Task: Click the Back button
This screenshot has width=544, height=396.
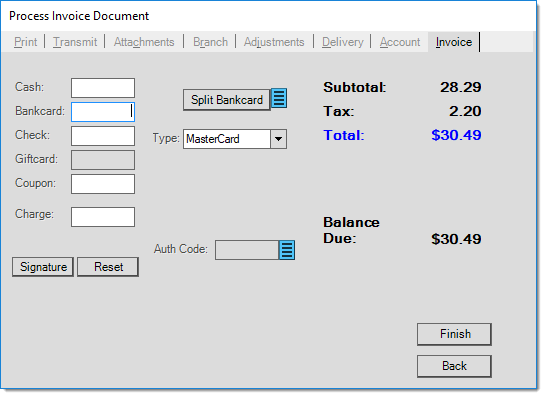Action: point(454,366)
